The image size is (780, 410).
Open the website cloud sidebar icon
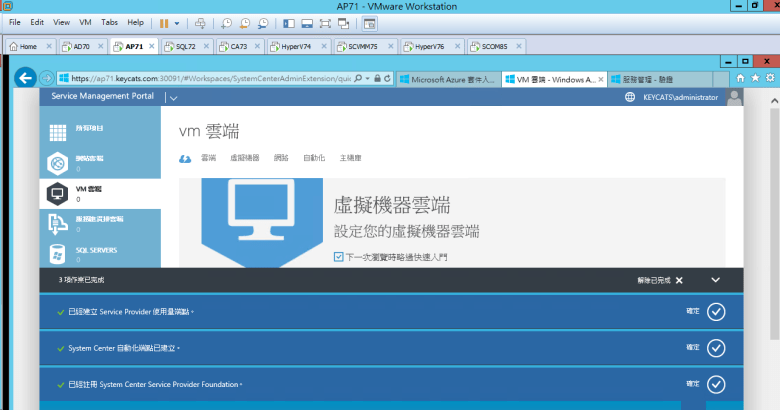[x=58, y=162]
